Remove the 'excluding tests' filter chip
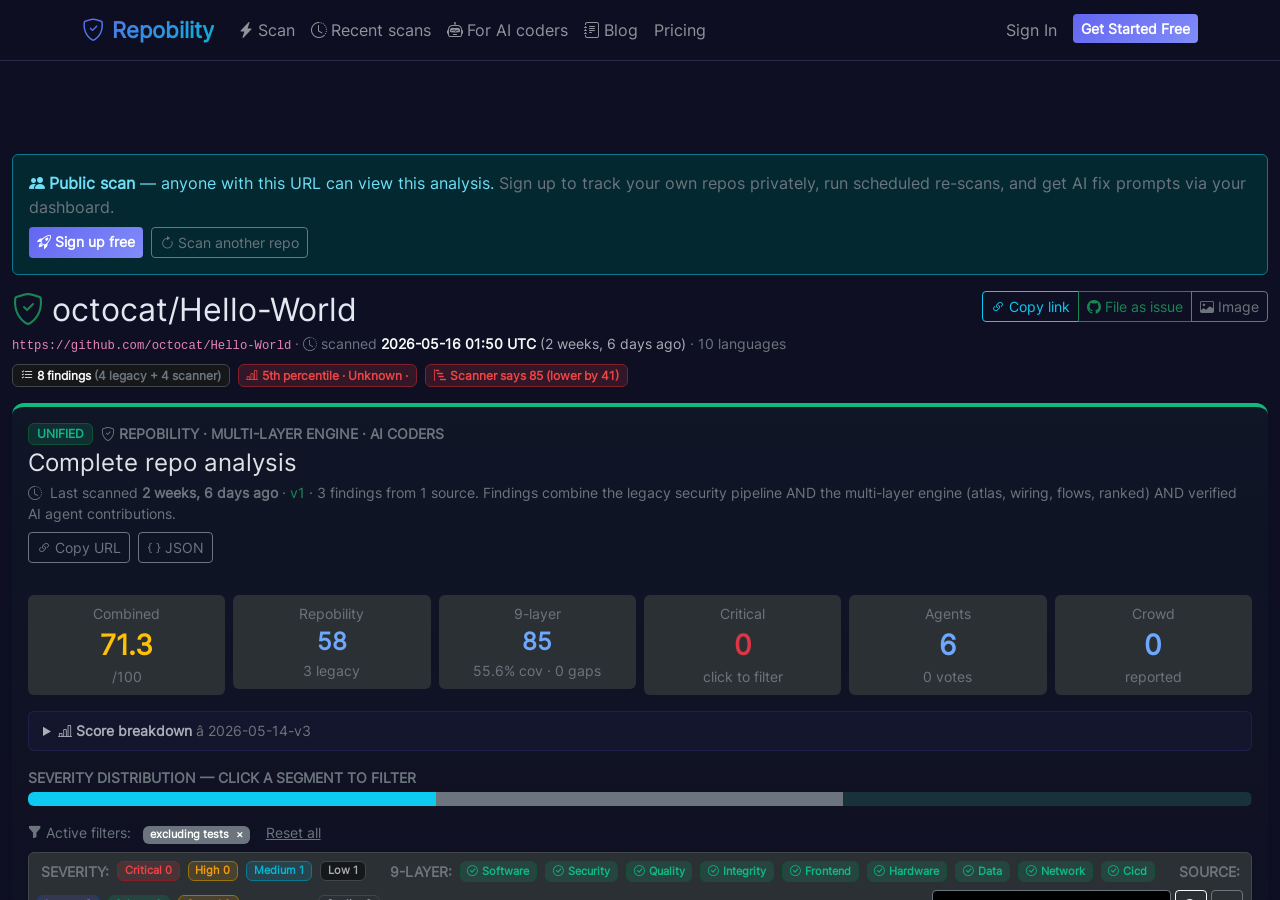The image size is (1280, 900). click(239, 835)
